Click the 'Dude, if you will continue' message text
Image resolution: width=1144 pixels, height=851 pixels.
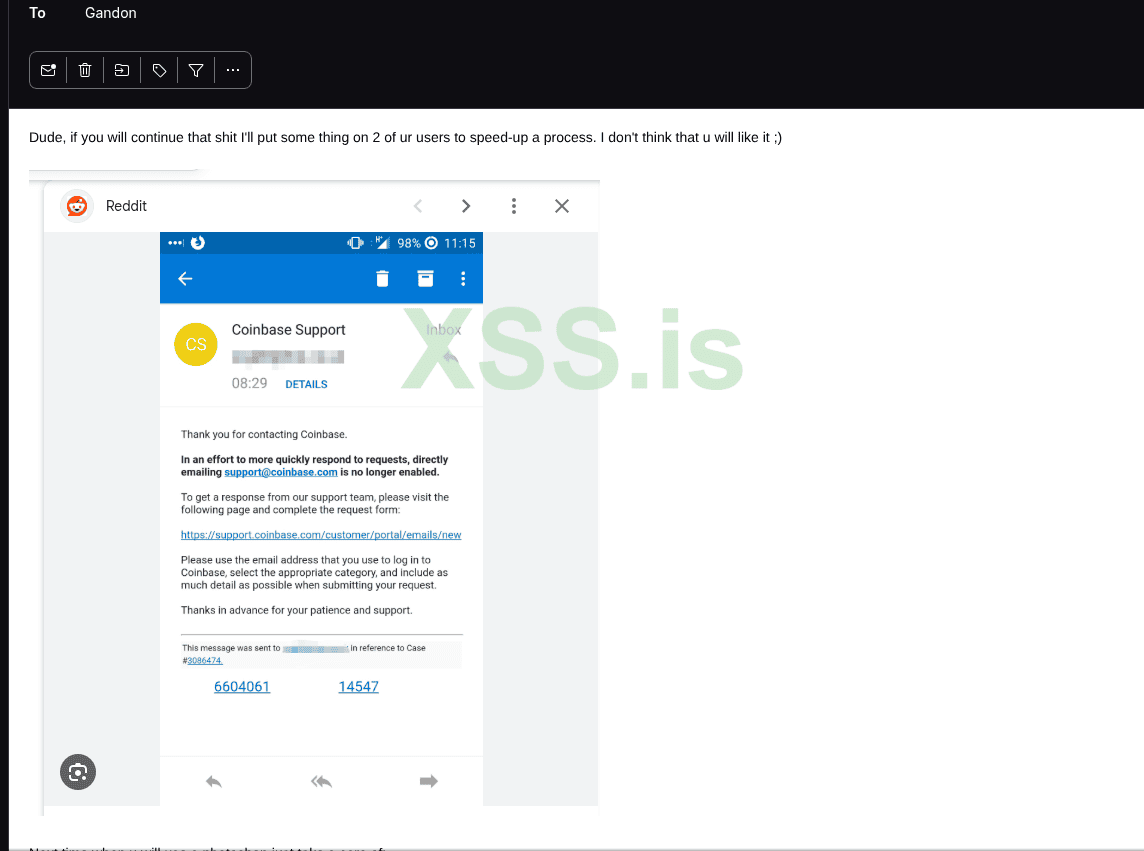click(x=405, y=137)
